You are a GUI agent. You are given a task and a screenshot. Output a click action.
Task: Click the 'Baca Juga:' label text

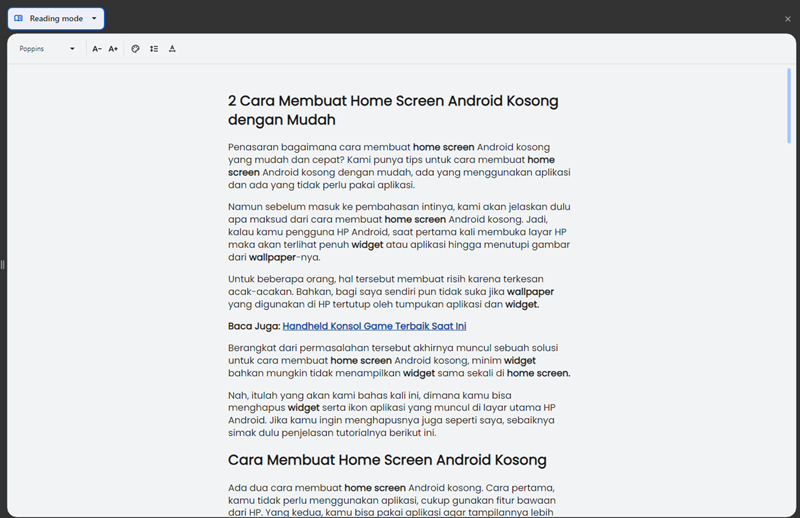pos(254,326)
